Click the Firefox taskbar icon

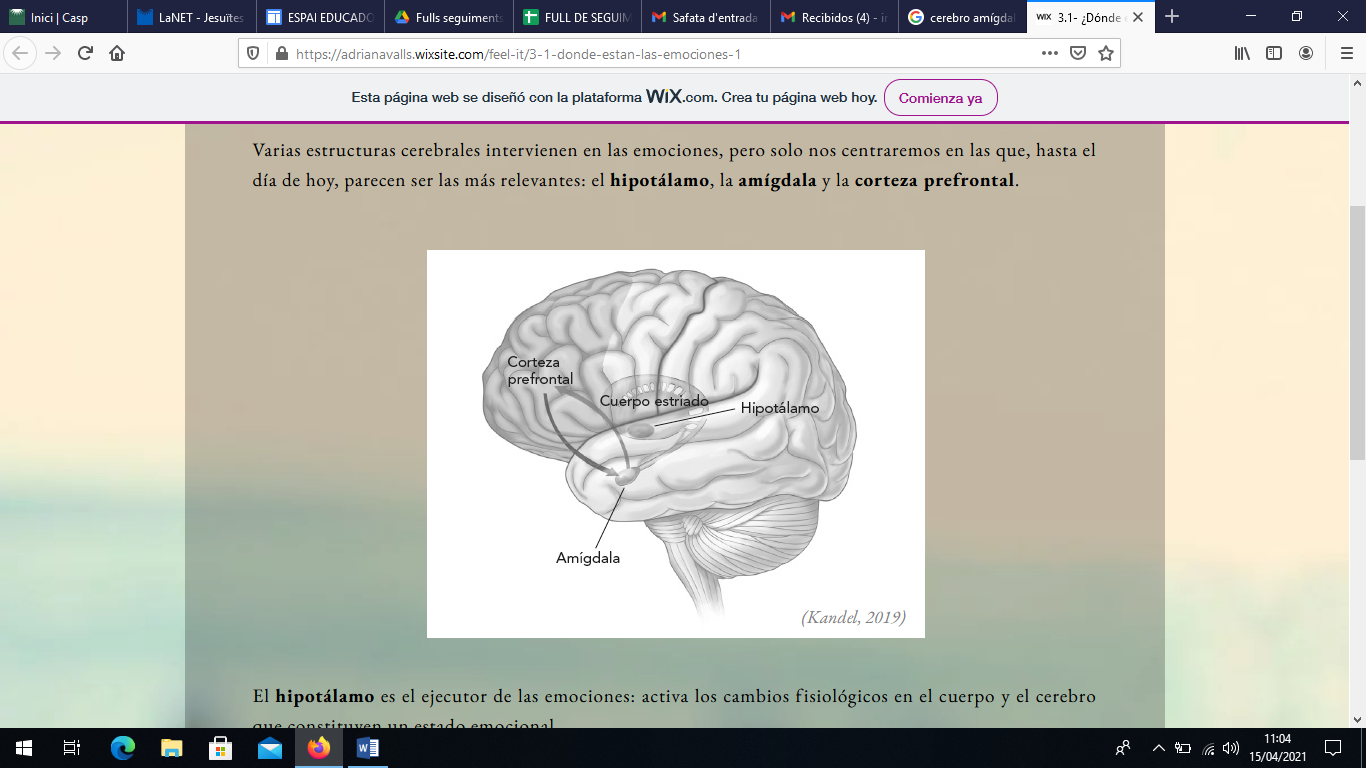[x=319, y=748]
